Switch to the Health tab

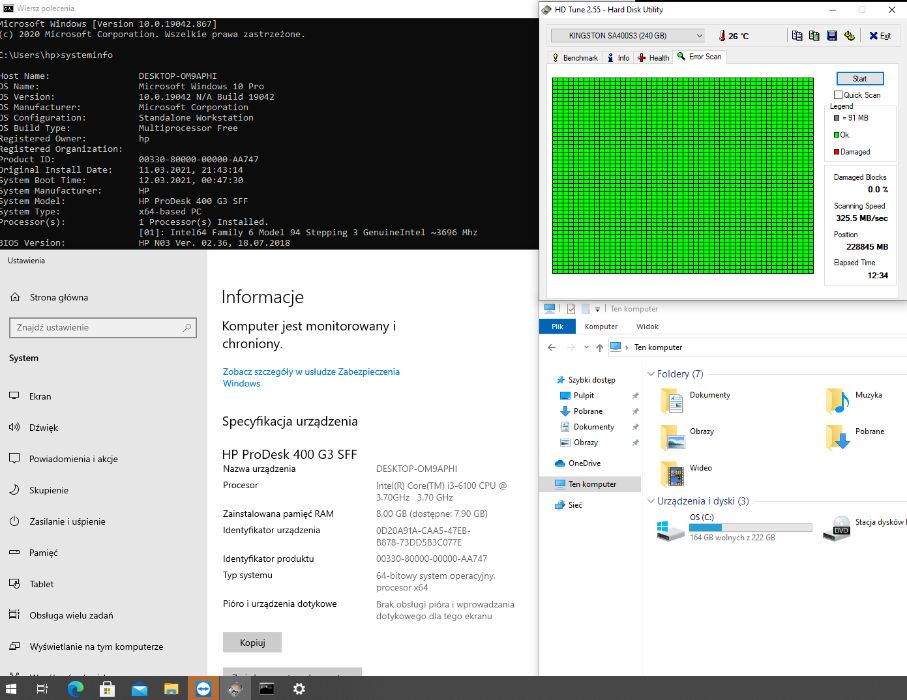coord(654,58)
